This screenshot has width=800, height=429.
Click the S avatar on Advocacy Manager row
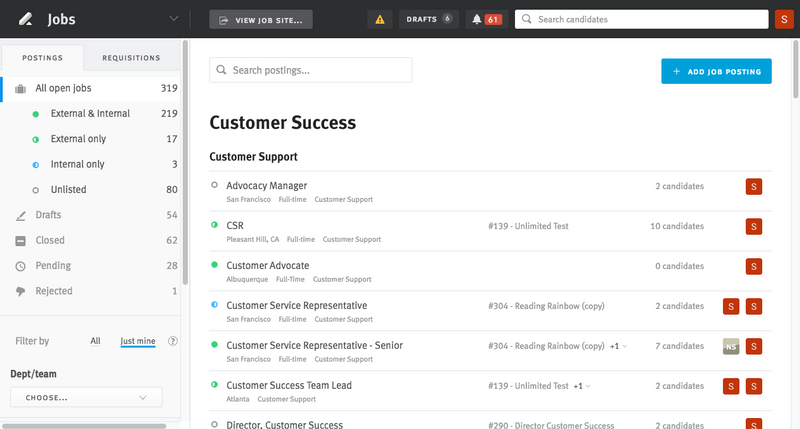pos(754,186)
